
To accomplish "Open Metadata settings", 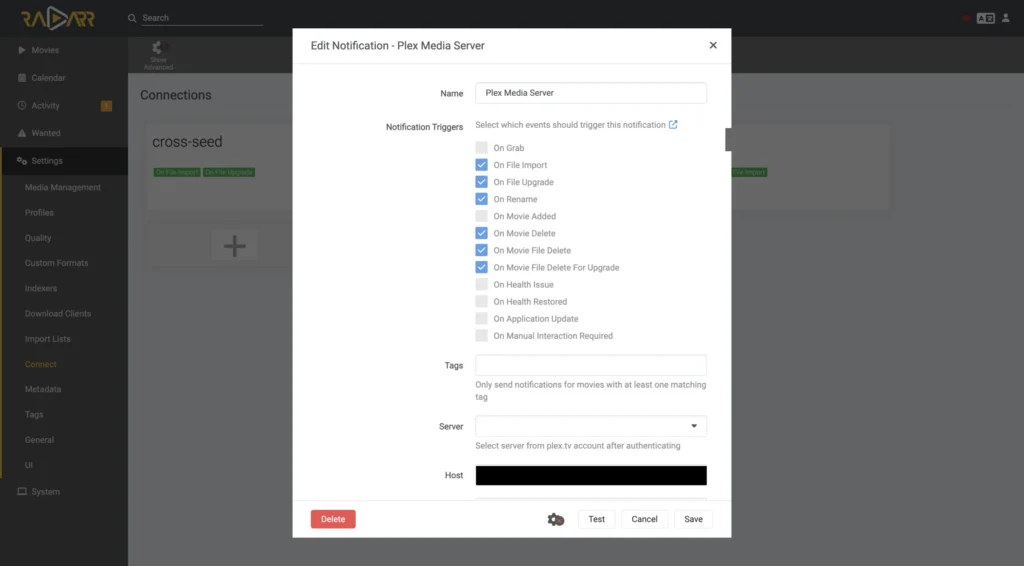I will (42, 389).
